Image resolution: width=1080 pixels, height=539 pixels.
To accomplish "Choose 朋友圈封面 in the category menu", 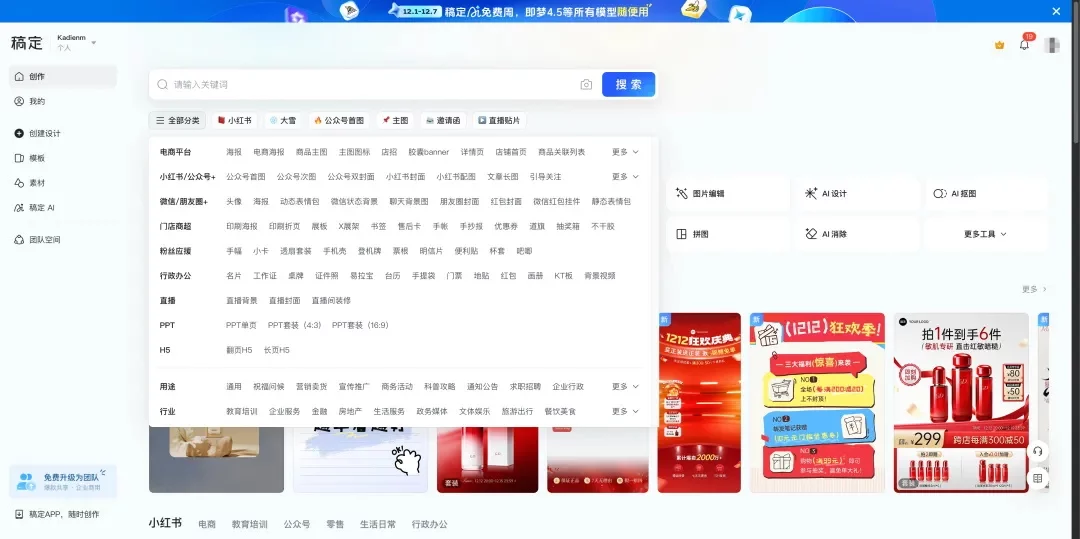I will (459, 202).
